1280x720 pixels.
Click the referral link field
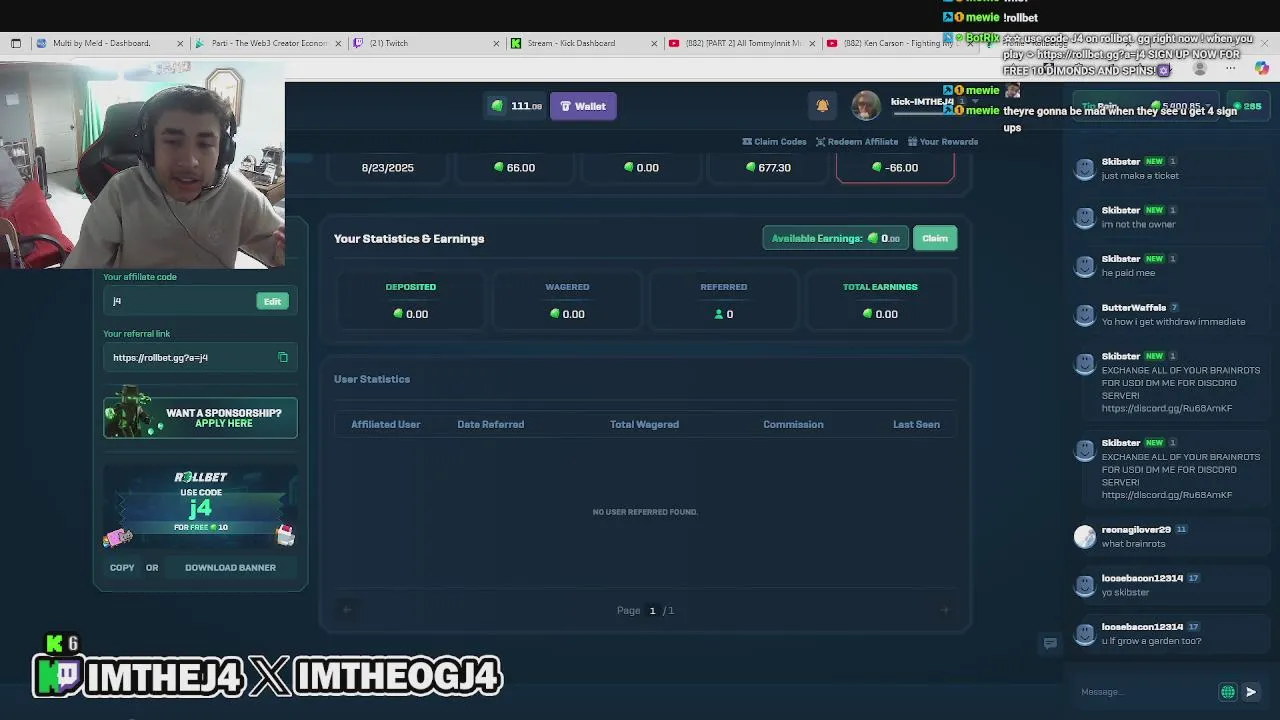200,358
